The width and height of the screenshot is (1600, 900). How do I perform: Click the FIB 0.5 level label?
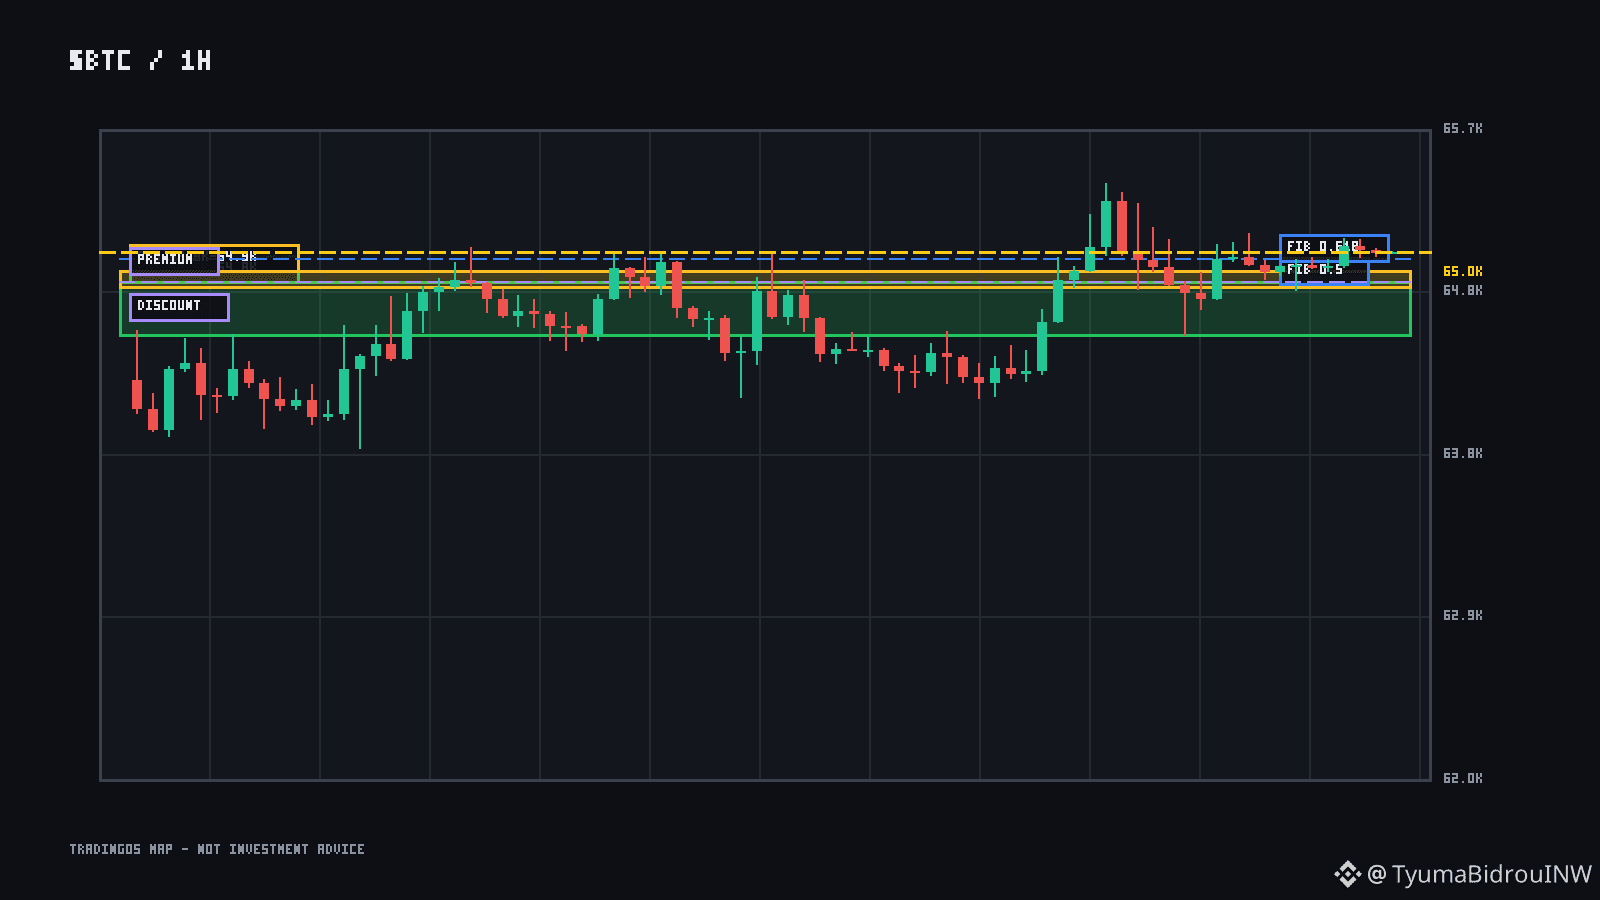point(1324,270)
